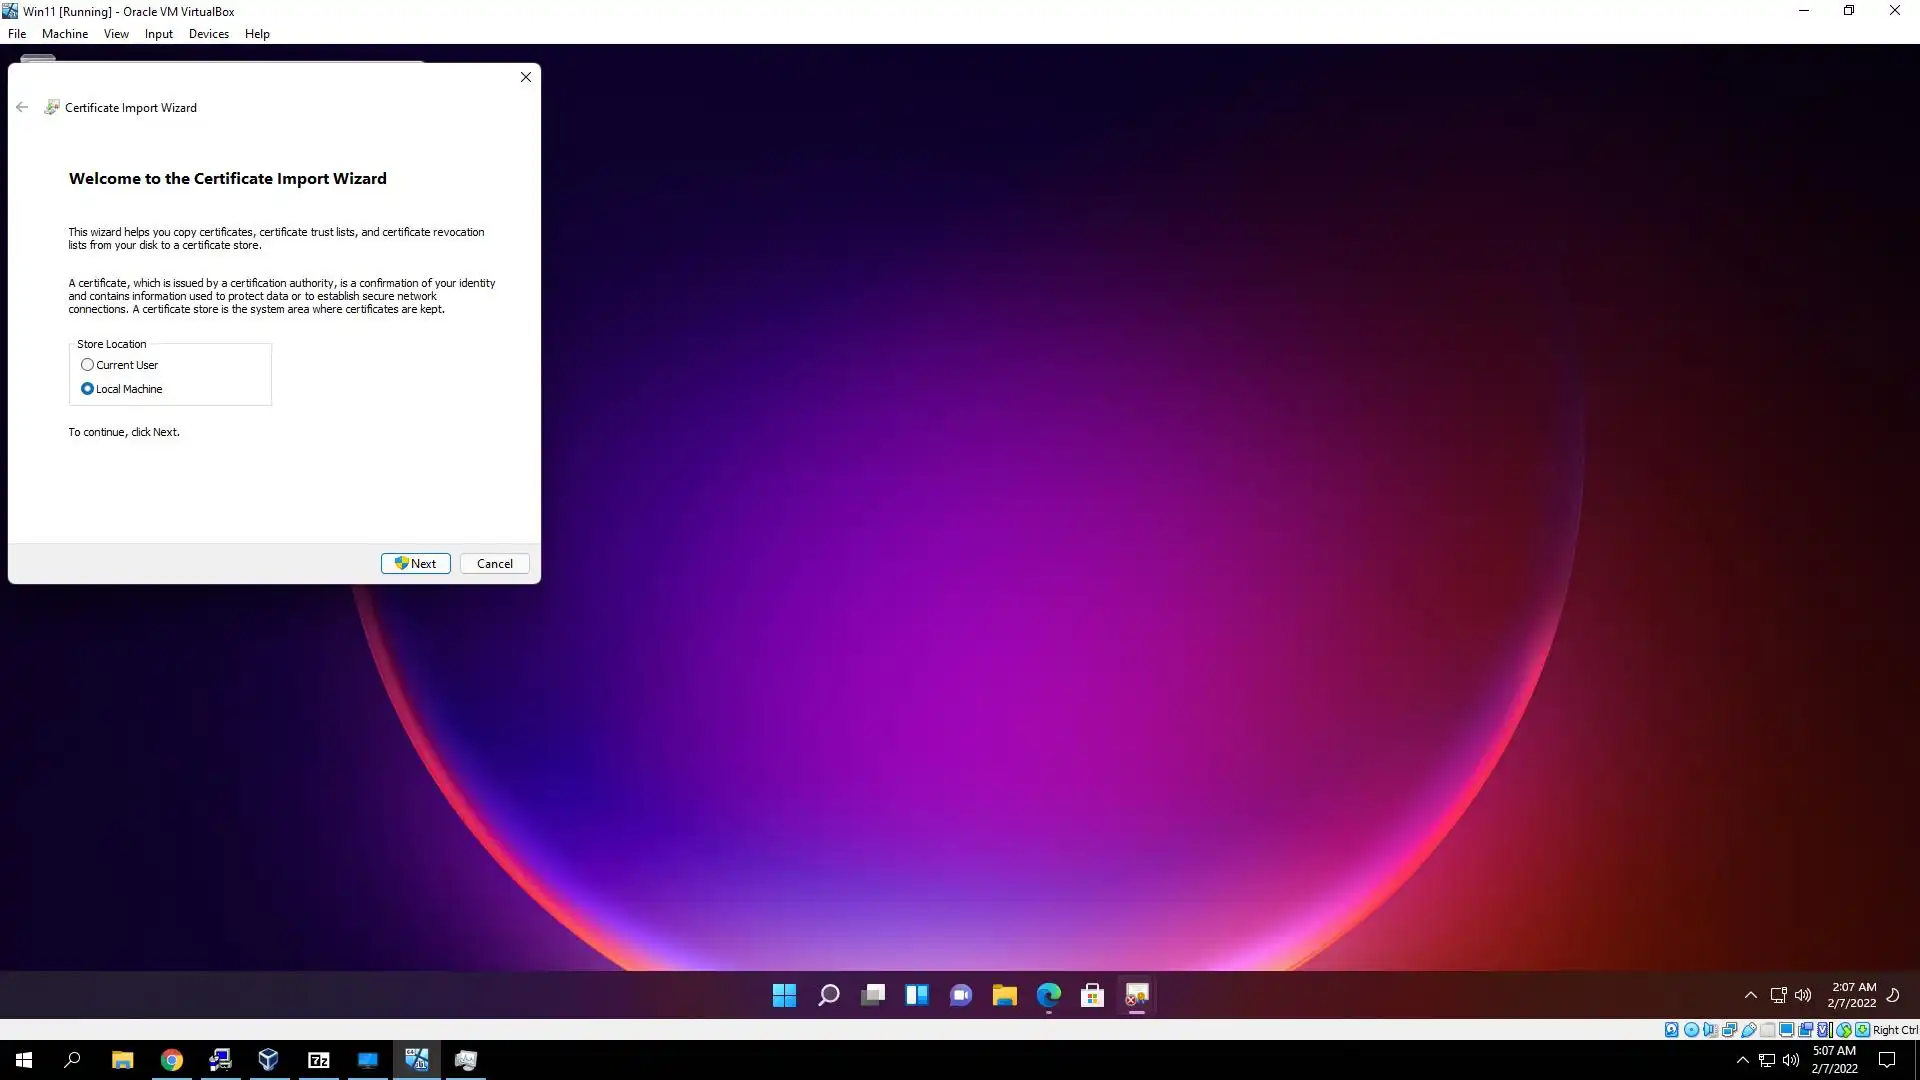Click the VirtualBox USB status icon
The height and width of the screenshot is (1080, 1920).
tap(1748, 1030)
